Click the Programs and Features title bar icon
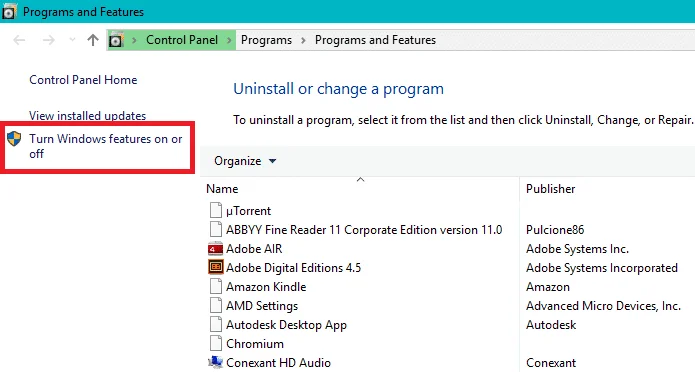 pyautogui.click(x=9, y=12)
